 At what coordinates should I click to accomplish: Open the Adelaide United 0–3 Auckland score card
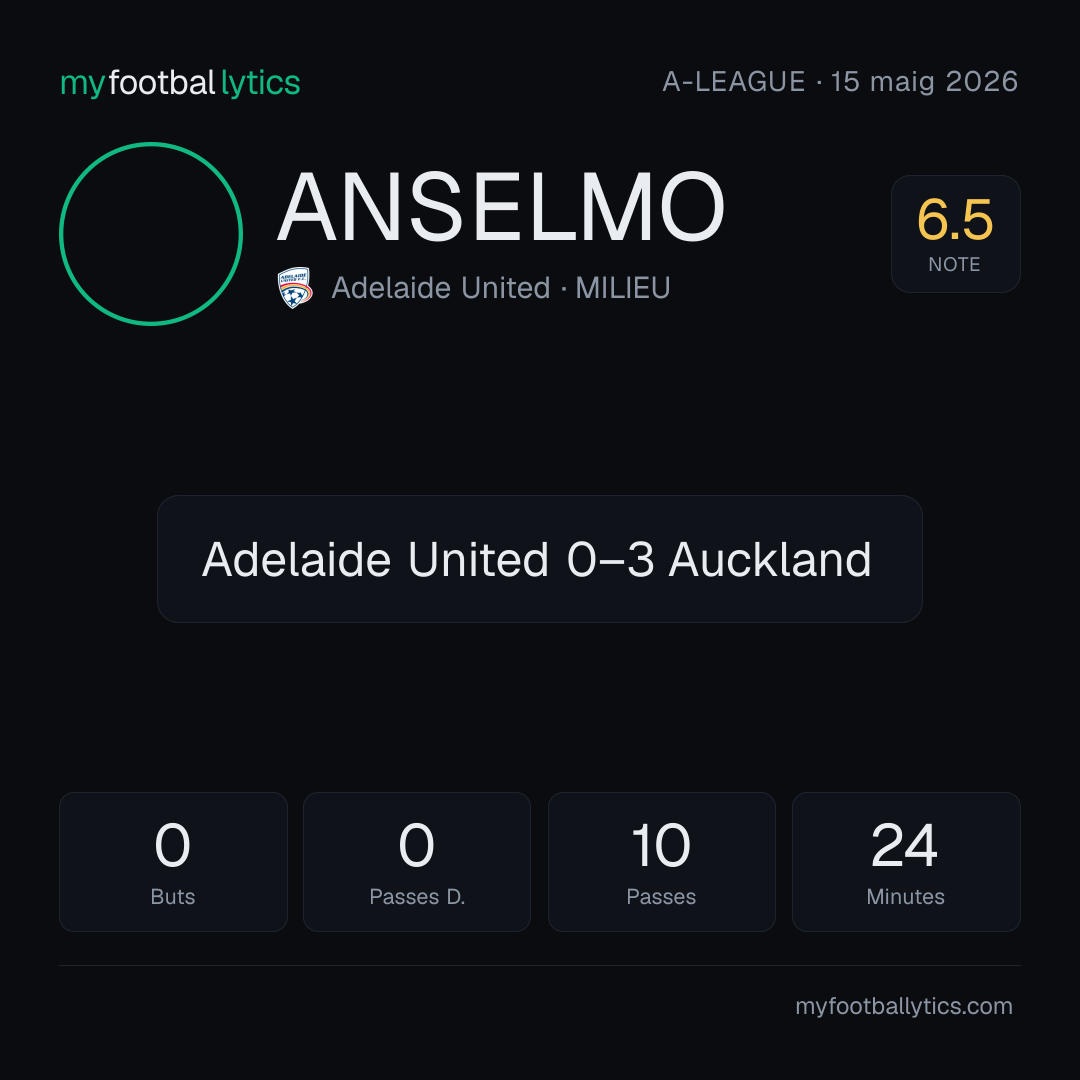point(539,559)
